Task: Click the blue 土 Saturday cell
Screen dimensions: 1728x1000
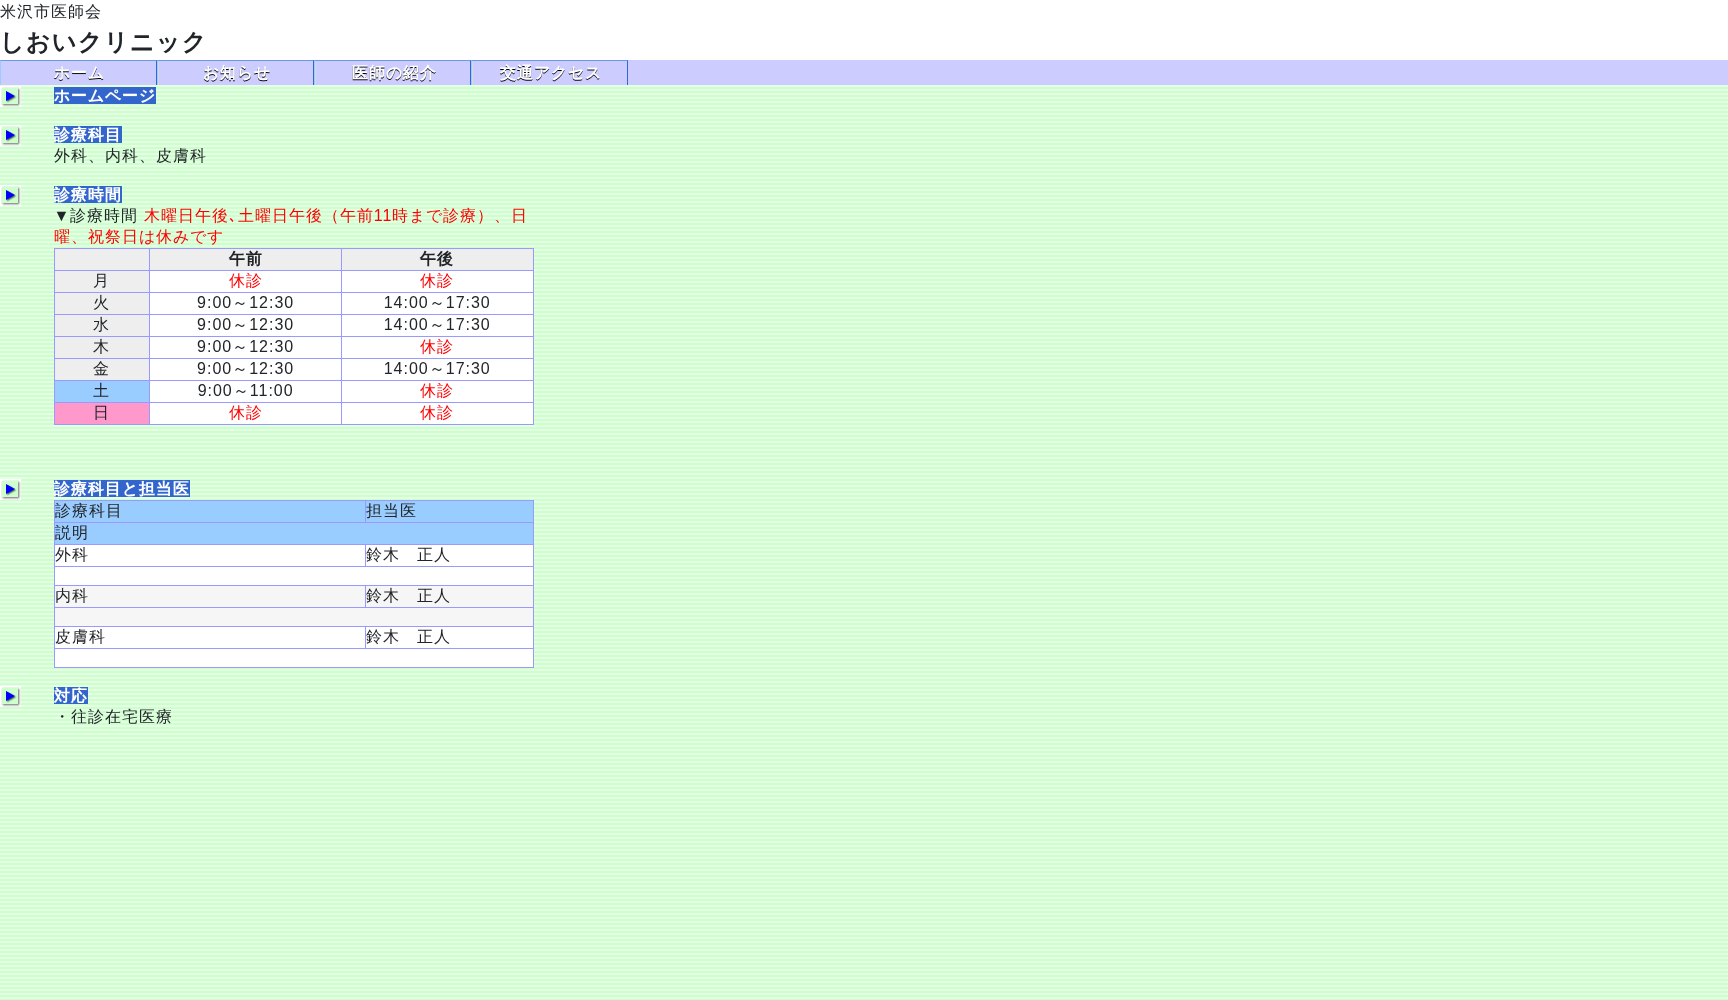Action: (x=101, y=391)
